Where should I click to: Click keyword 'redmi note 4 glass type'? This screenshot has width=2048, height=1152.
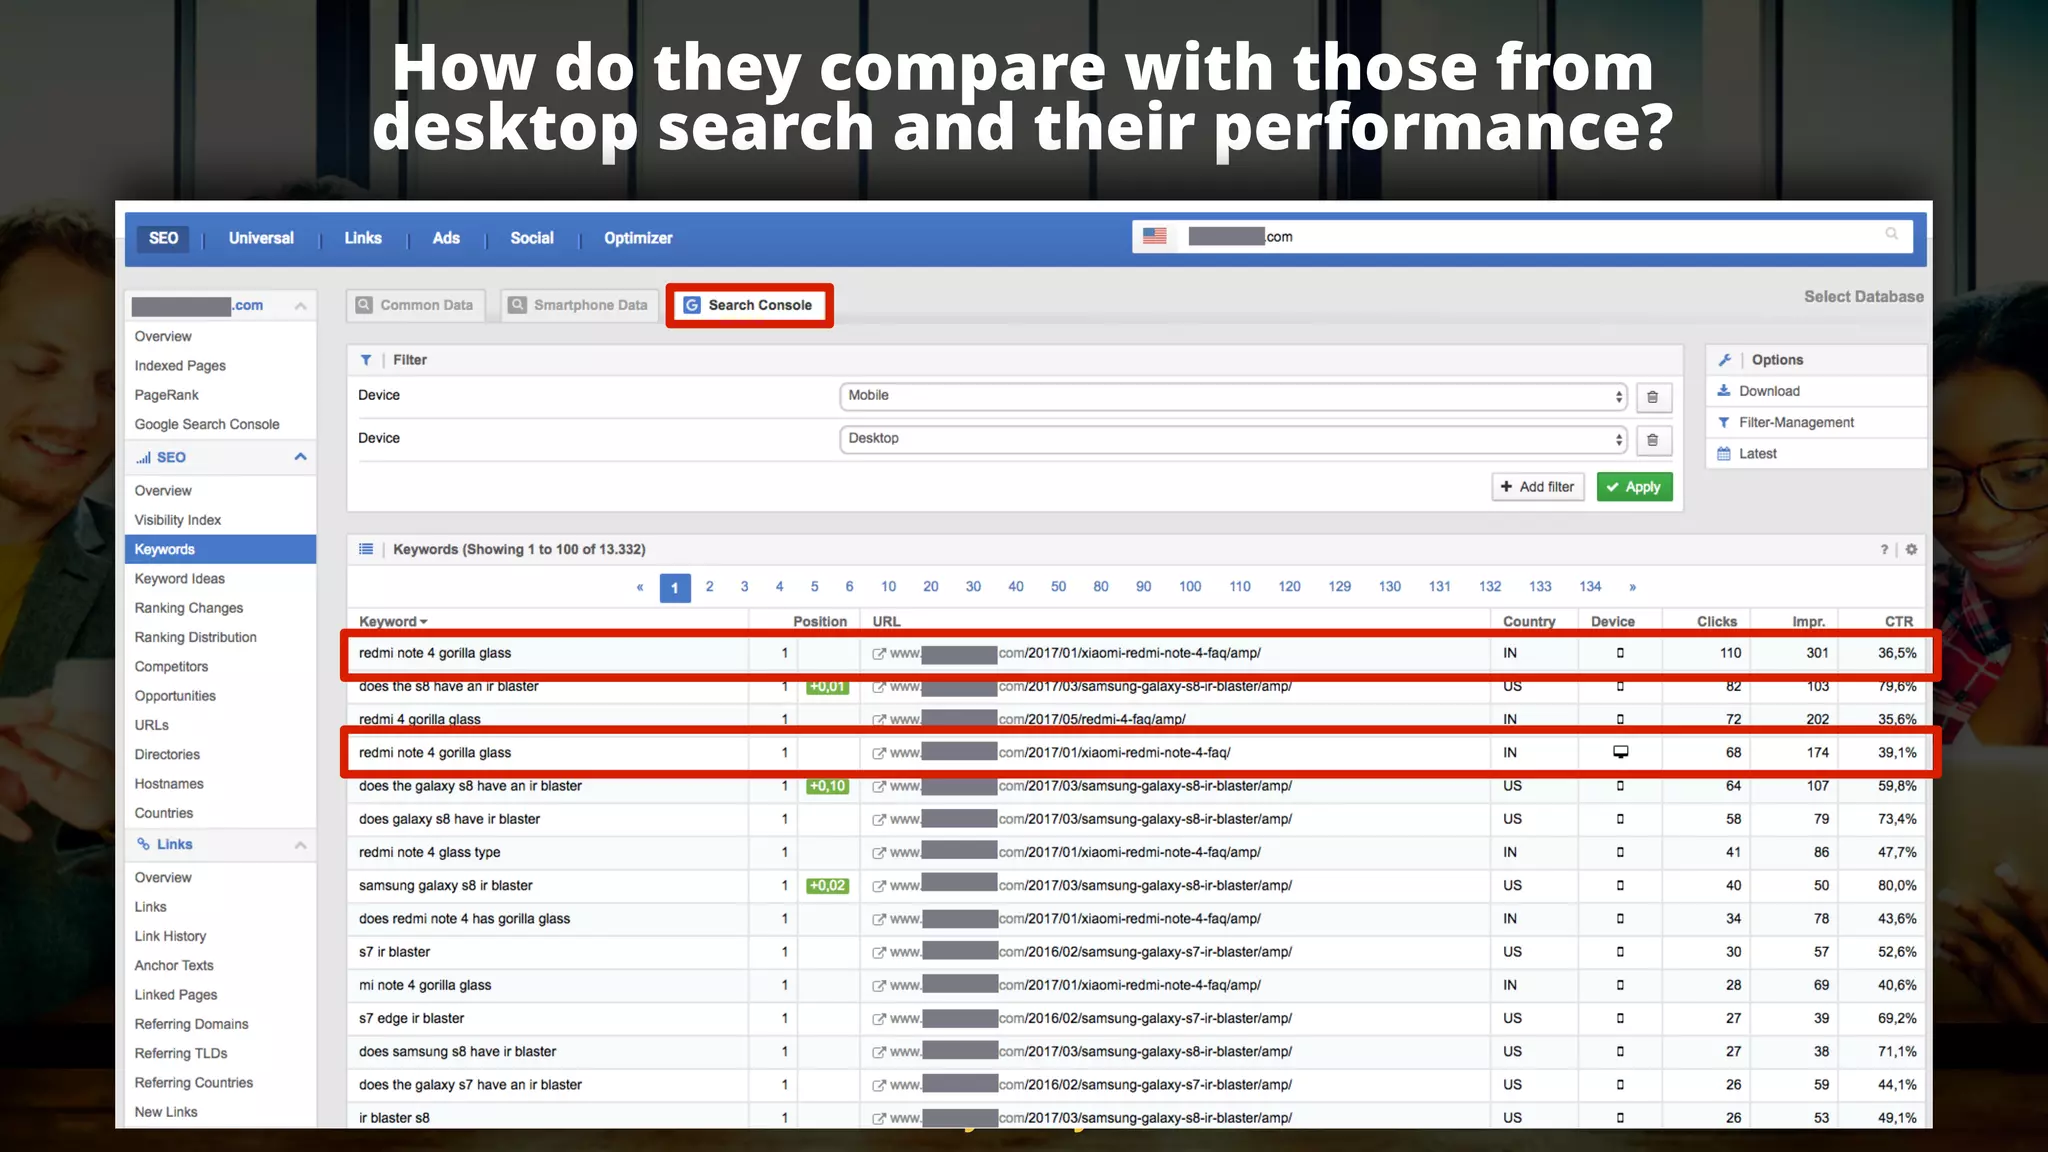point(430,853)
